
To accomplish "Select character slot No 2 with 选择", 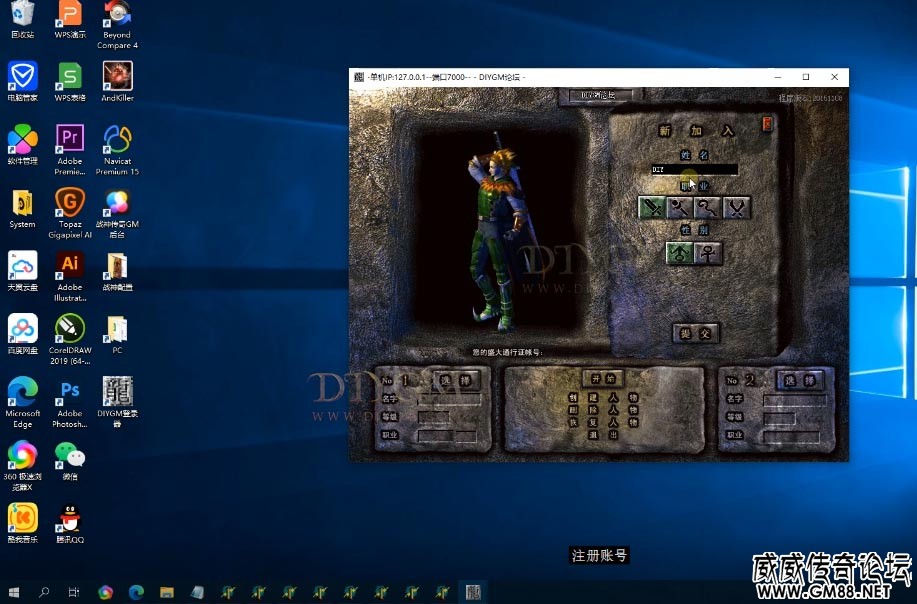I will tap(800, 381).
